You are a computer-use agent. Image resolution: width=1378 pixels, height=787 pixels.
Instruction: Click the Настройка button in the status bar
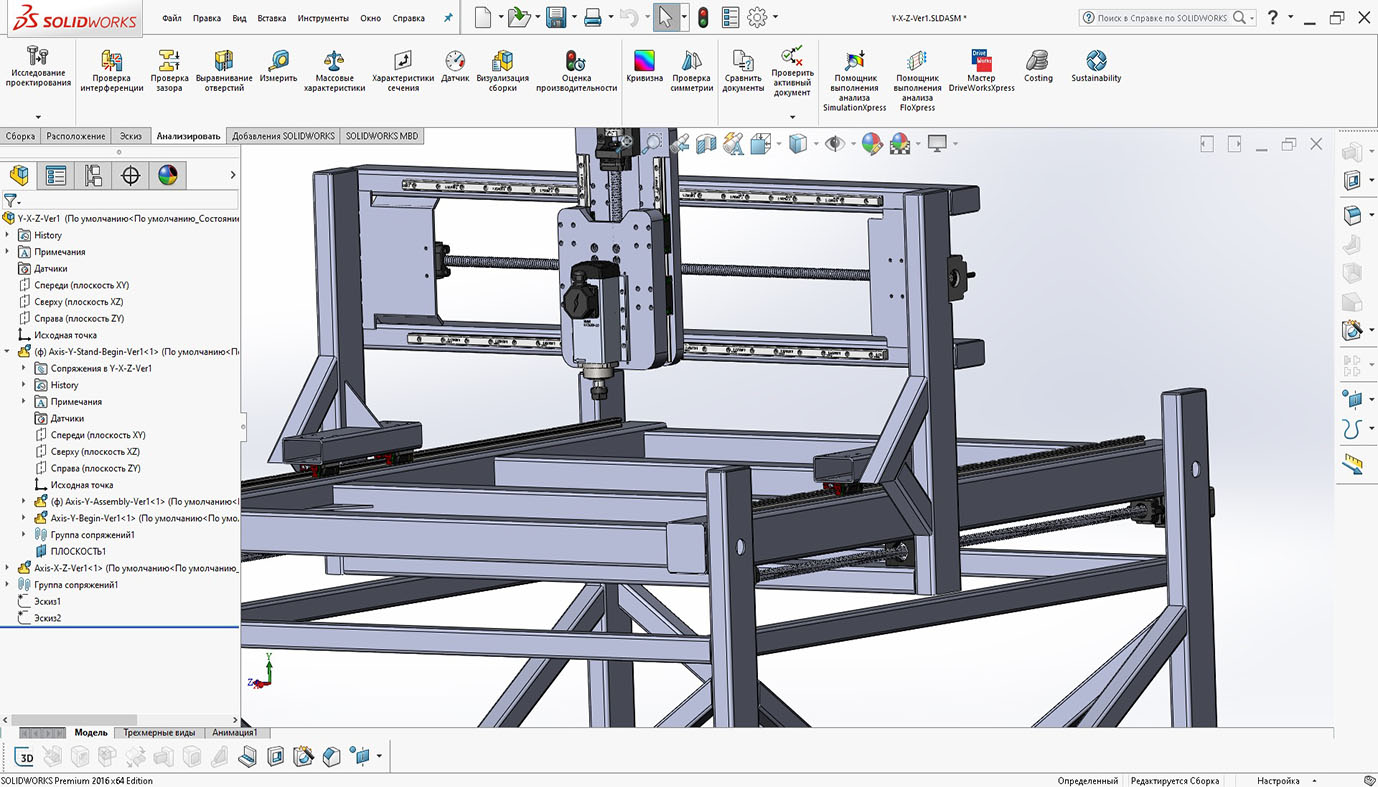(1278, 781)
